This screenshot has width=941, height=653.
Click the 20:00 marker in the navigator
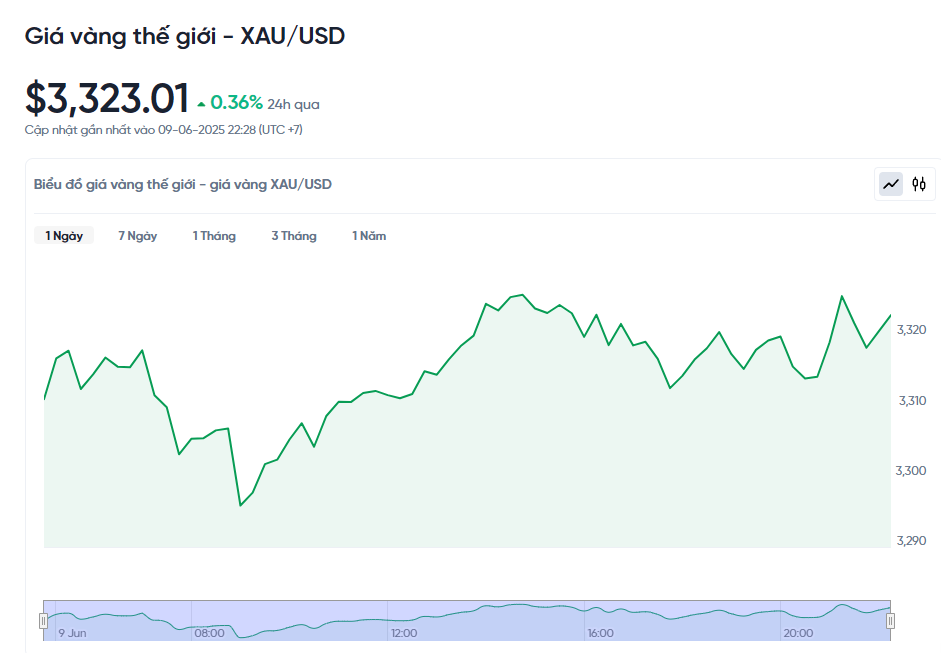tap(798, 633)
